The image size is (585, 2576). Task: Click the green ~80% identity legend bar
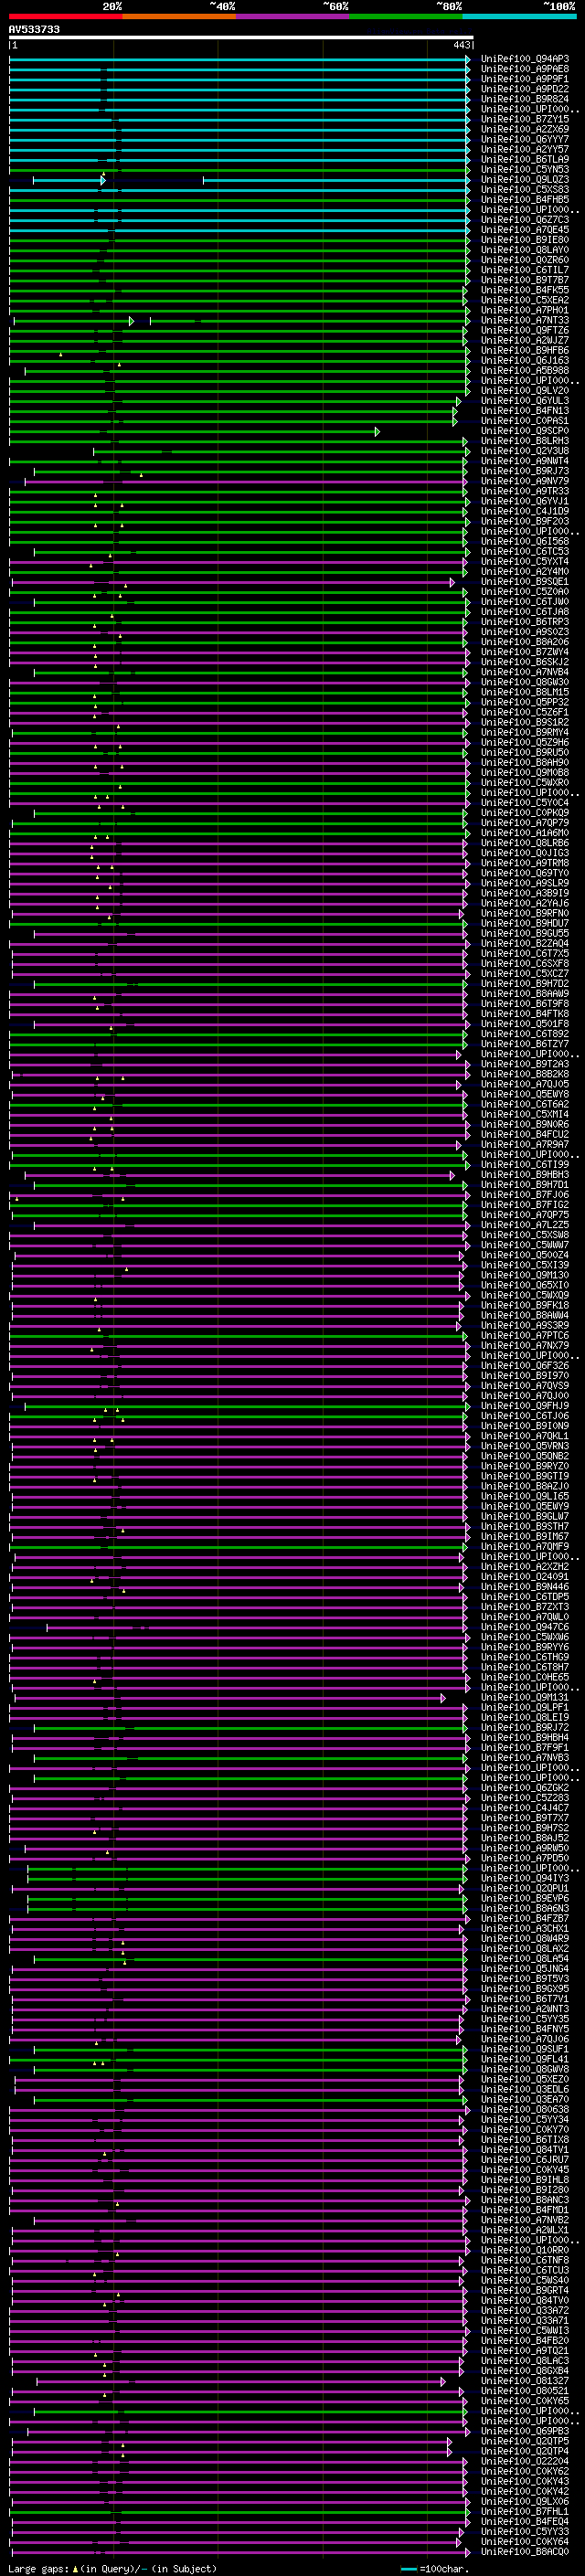coord(406,17)
